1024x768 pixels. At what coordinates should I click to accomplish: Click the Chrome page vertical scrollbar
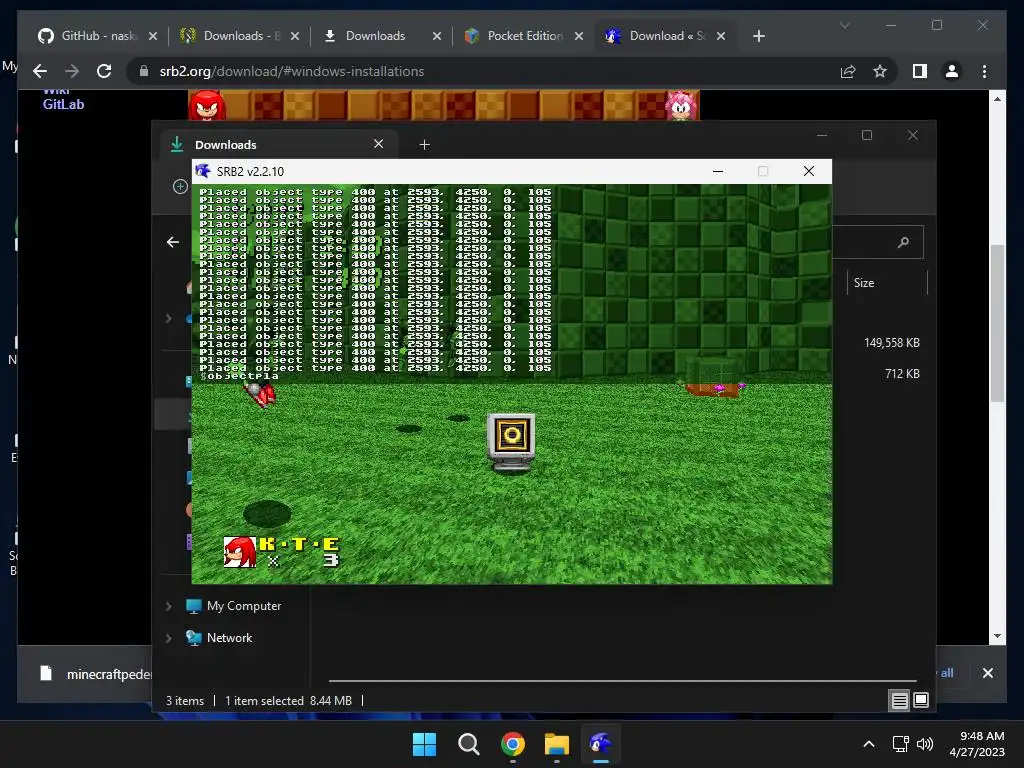click(997, 323)
